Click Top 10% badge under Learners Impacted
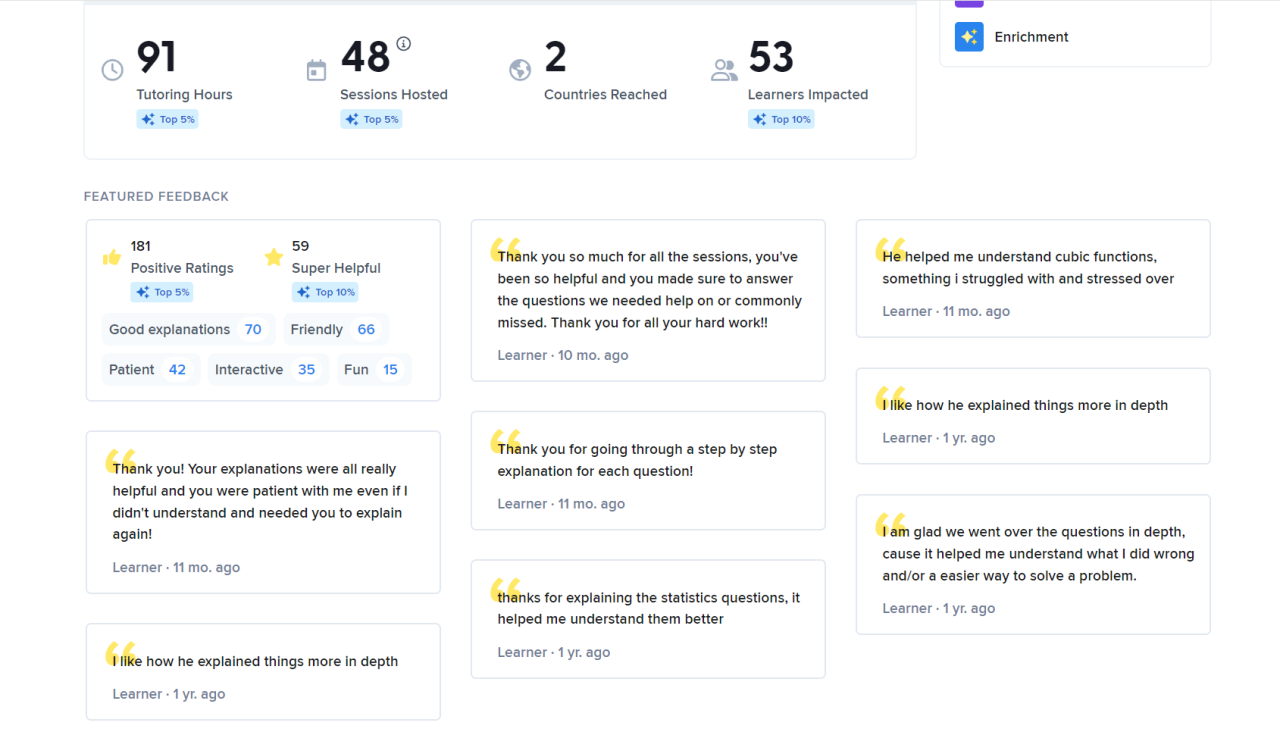Viewport: 1280px width, 729px height. tap(781, 119)
